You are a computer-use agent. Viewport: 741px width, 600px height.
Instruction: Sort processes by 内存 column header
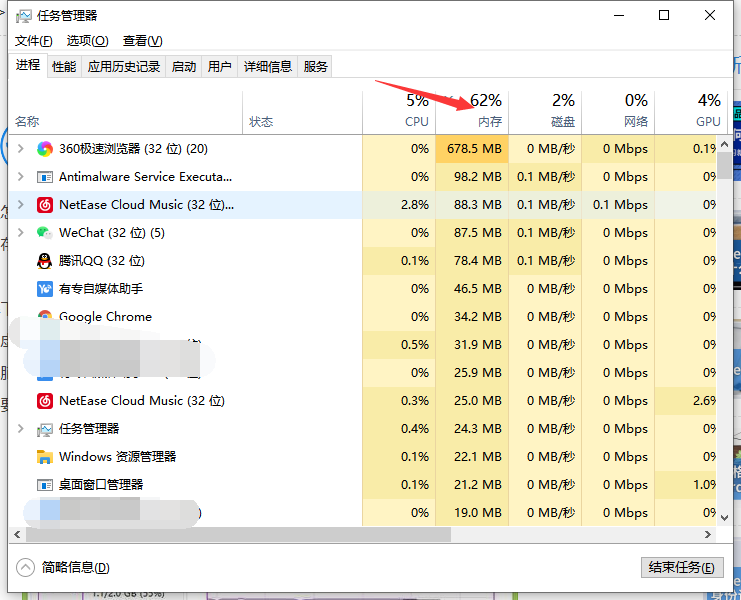click(x=472, y=111)
